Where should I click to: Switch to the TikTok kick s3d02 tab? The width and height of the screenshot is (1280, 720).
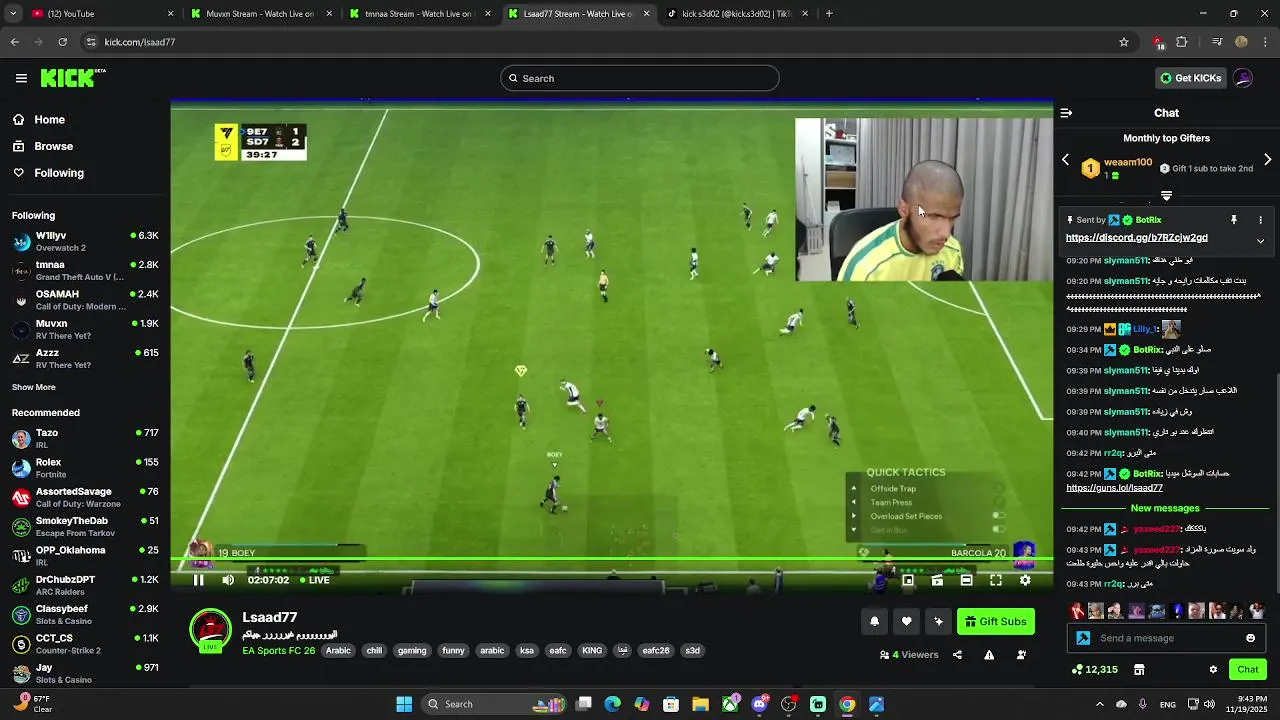tap(736, 14)
